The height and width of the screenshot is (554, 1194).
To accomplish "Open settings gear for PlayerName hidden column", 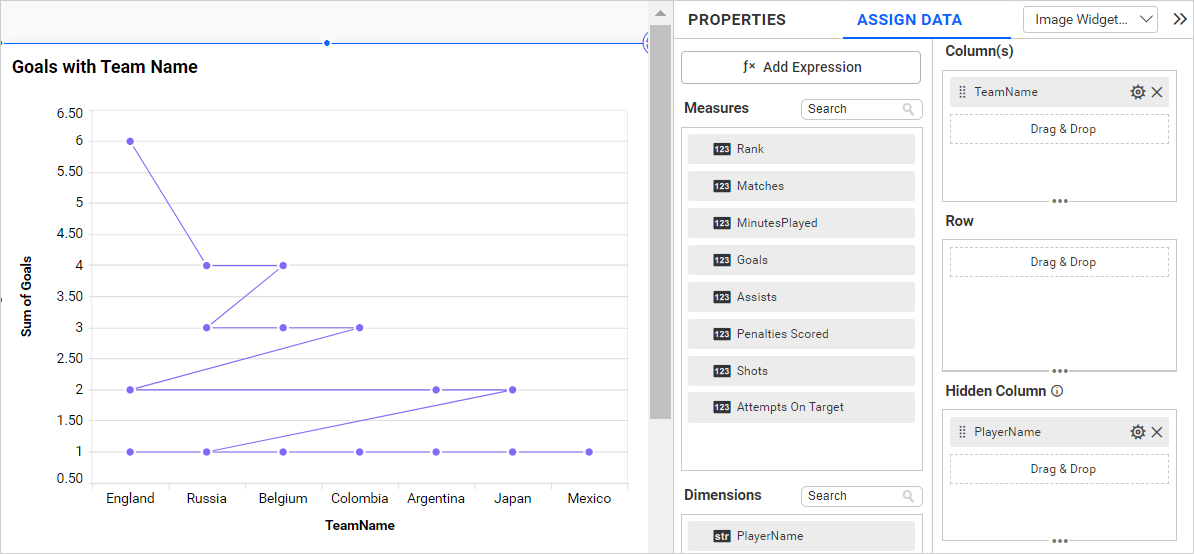I will point(1137,432).
